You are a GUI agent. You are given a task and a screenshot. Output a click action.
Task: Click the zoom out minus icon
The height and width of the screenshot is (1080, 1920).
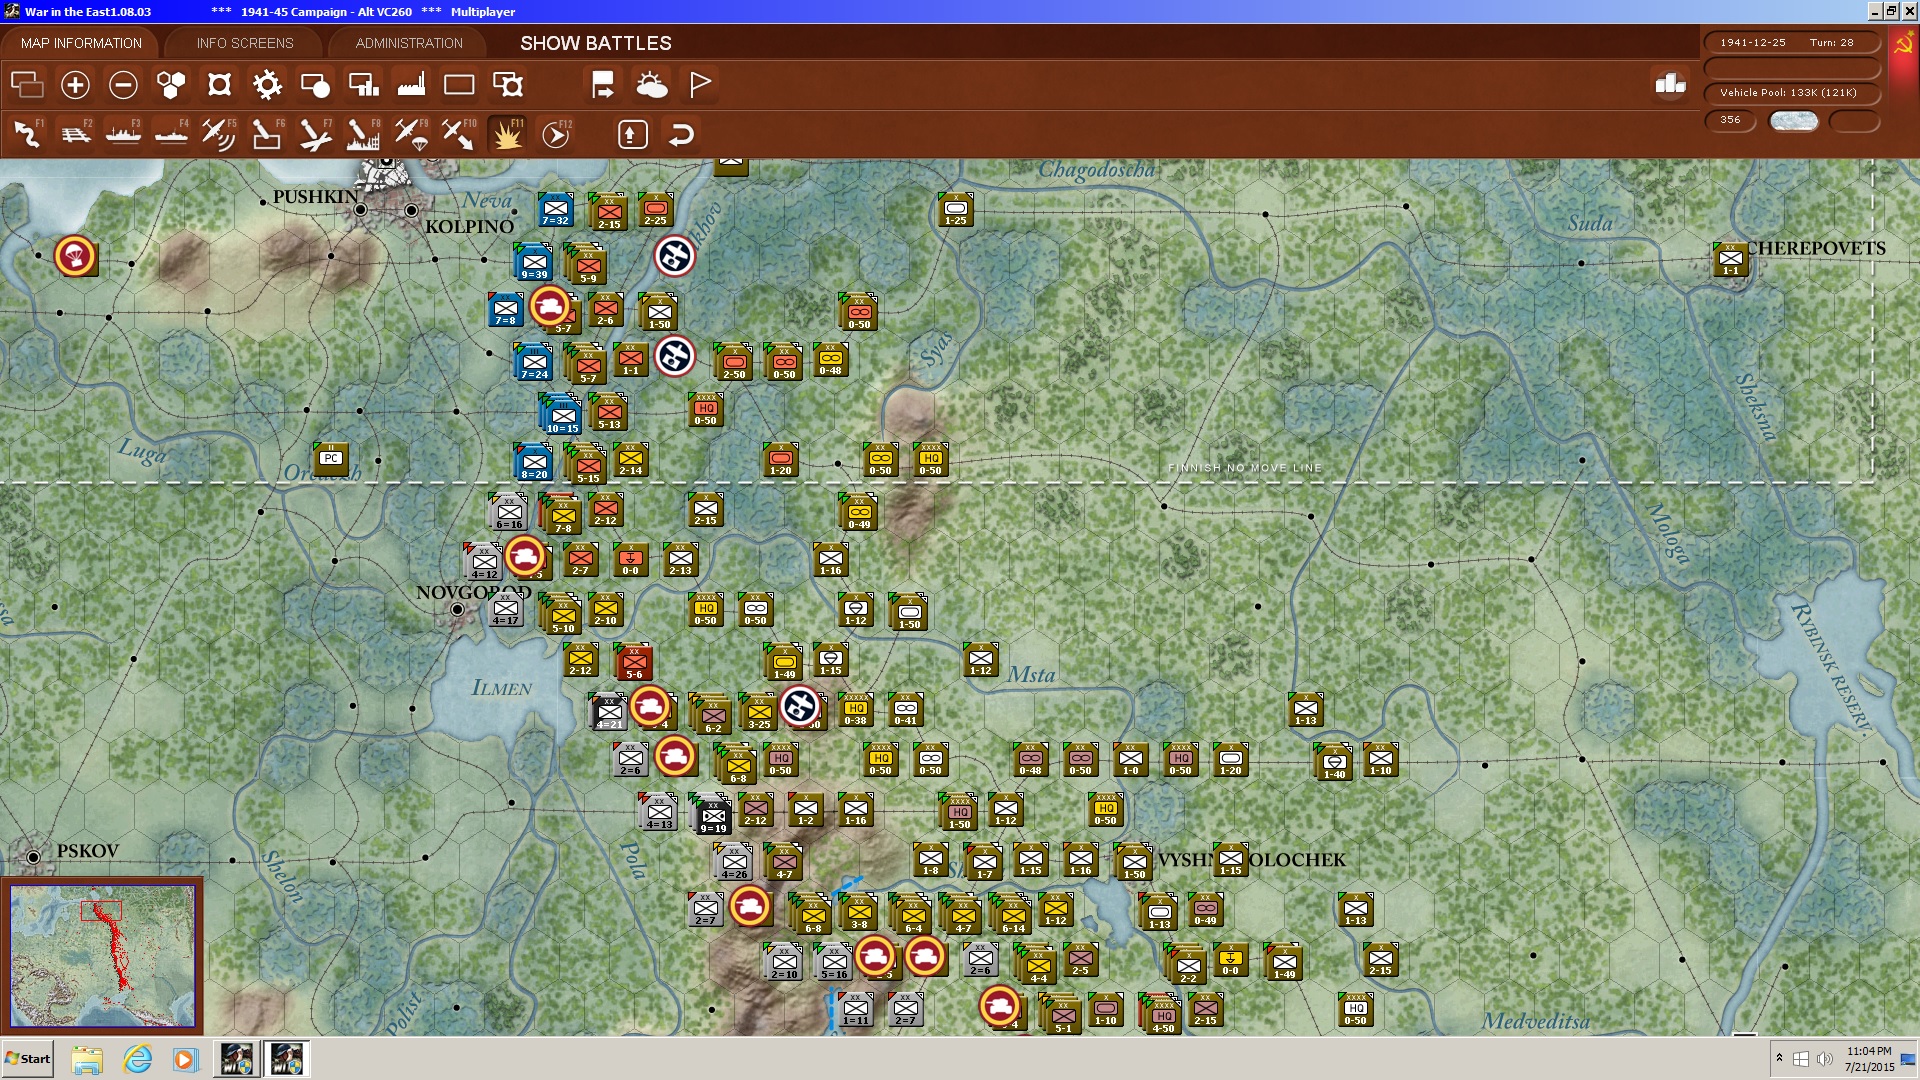point(123,85)
